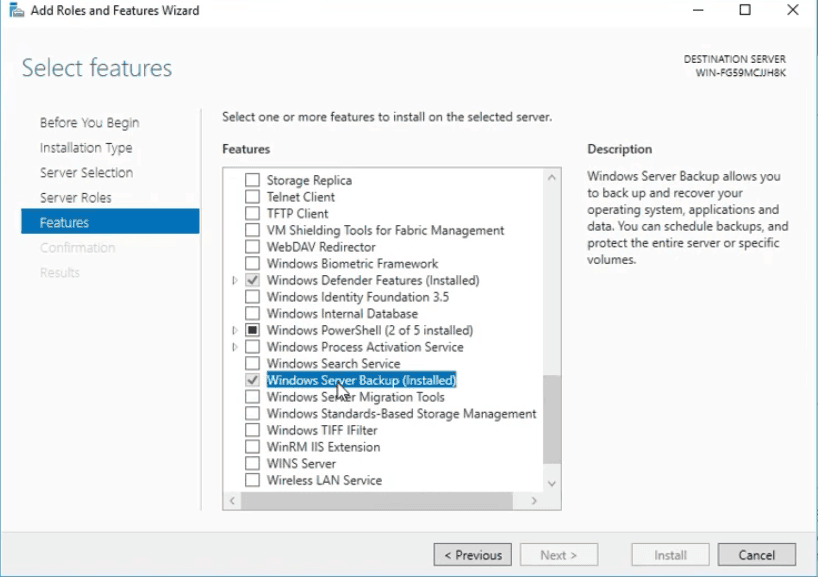Click the wizard icon in the title bar

click(14, 10)
